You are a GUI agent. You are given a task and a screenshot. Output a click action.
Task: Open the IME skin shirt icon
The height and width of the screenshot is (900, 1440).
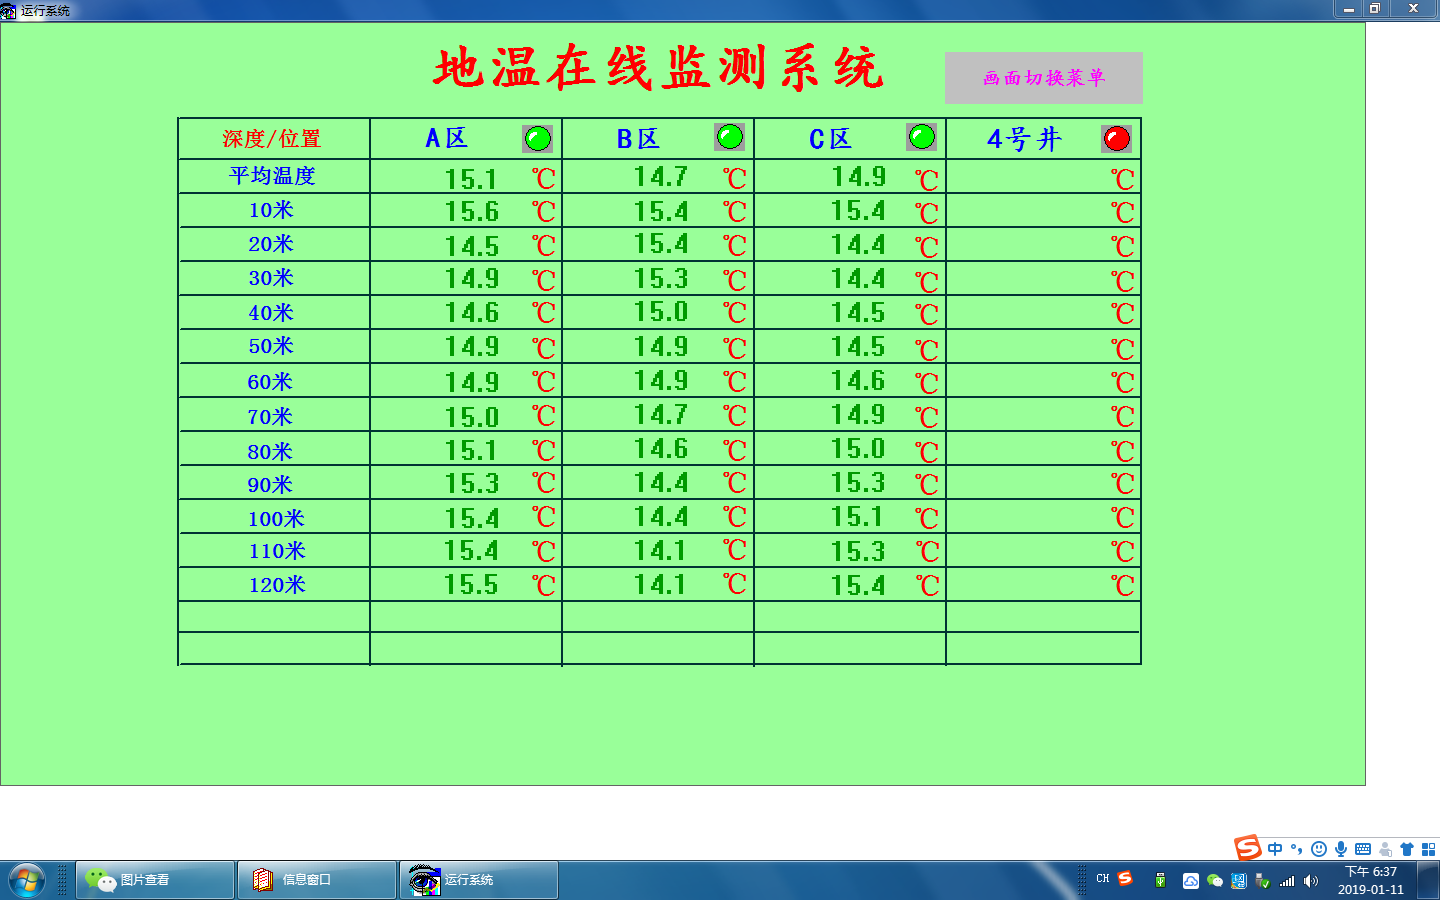(x=1407, y=849)
